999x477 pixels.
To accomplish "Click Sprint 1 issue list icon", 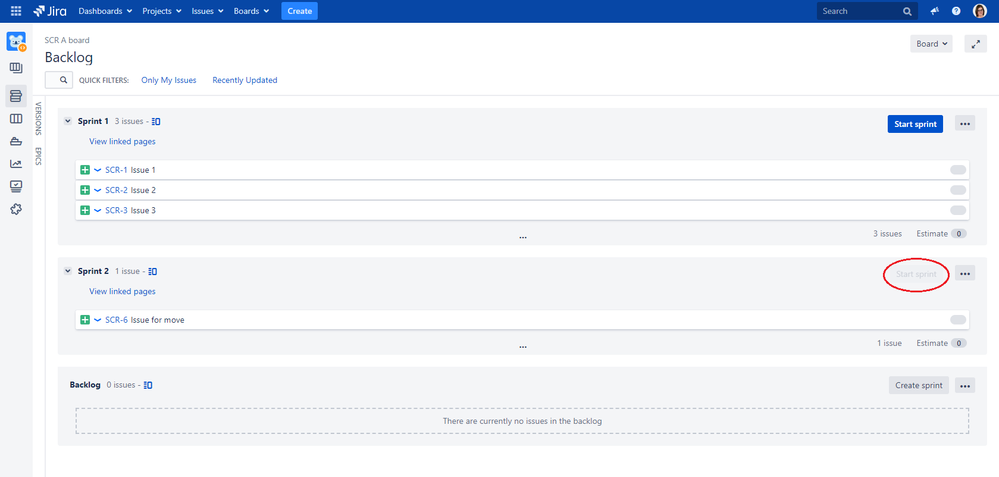I will pos(156,122).
